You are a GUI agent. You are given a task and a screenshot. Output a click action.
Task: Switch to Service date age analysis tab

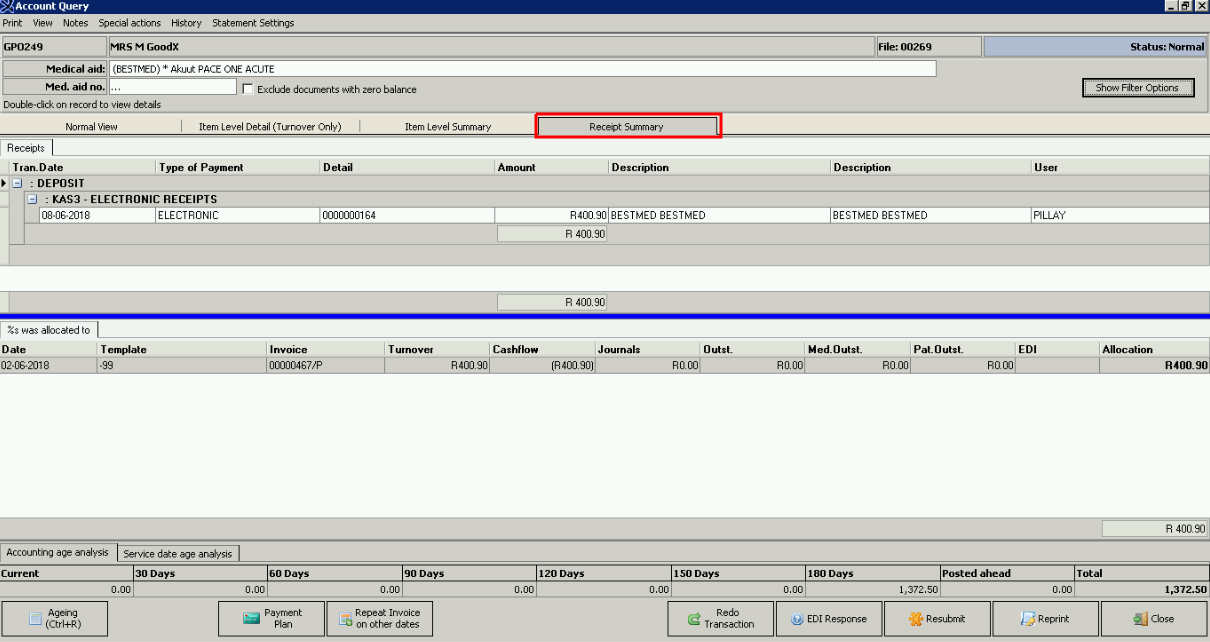178,553
